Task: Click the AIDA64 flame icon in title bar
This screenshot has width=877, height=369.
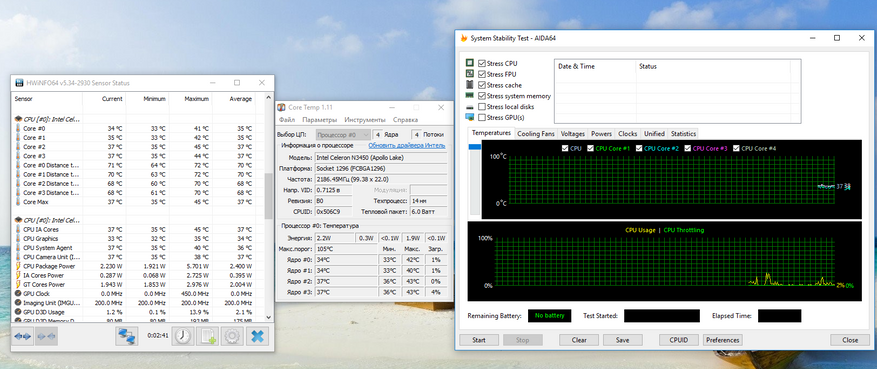Action: tap(464, 38)
